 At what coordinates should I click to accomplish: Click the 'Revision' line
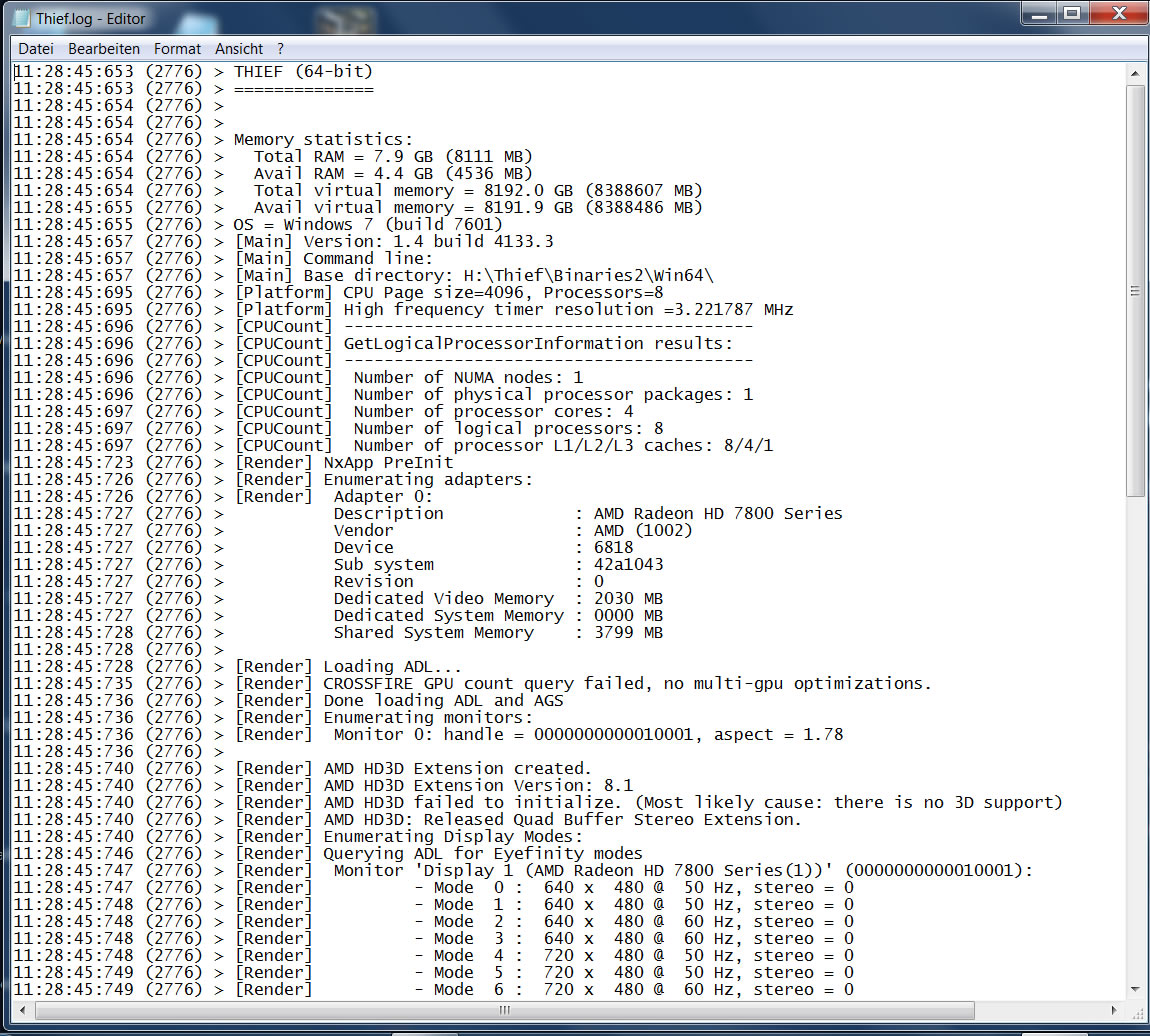[x=469, y=581]
